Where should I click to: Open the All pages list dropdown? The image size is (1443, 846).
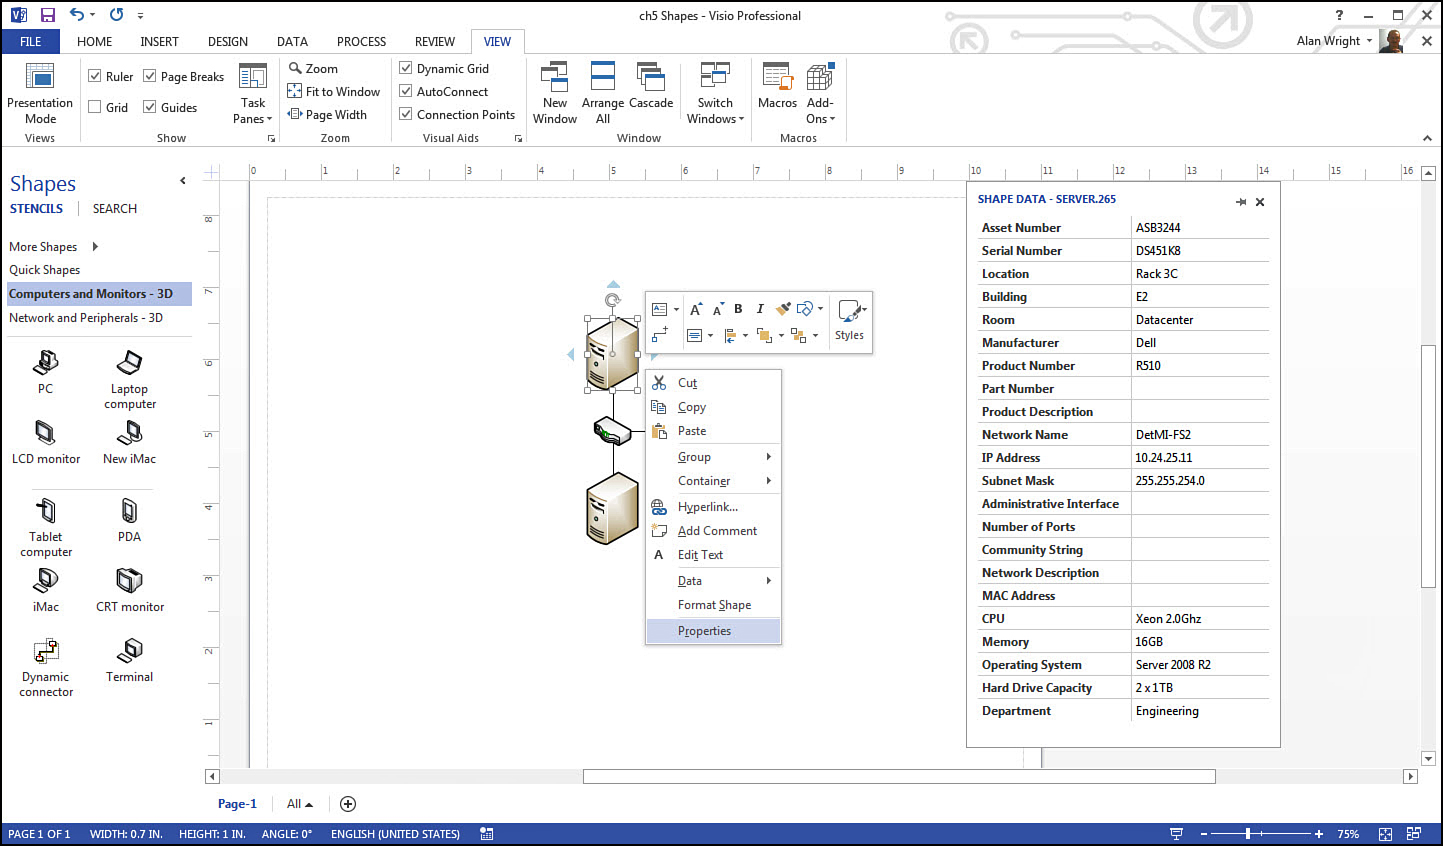pyautogui.click(x=300, y=803)
